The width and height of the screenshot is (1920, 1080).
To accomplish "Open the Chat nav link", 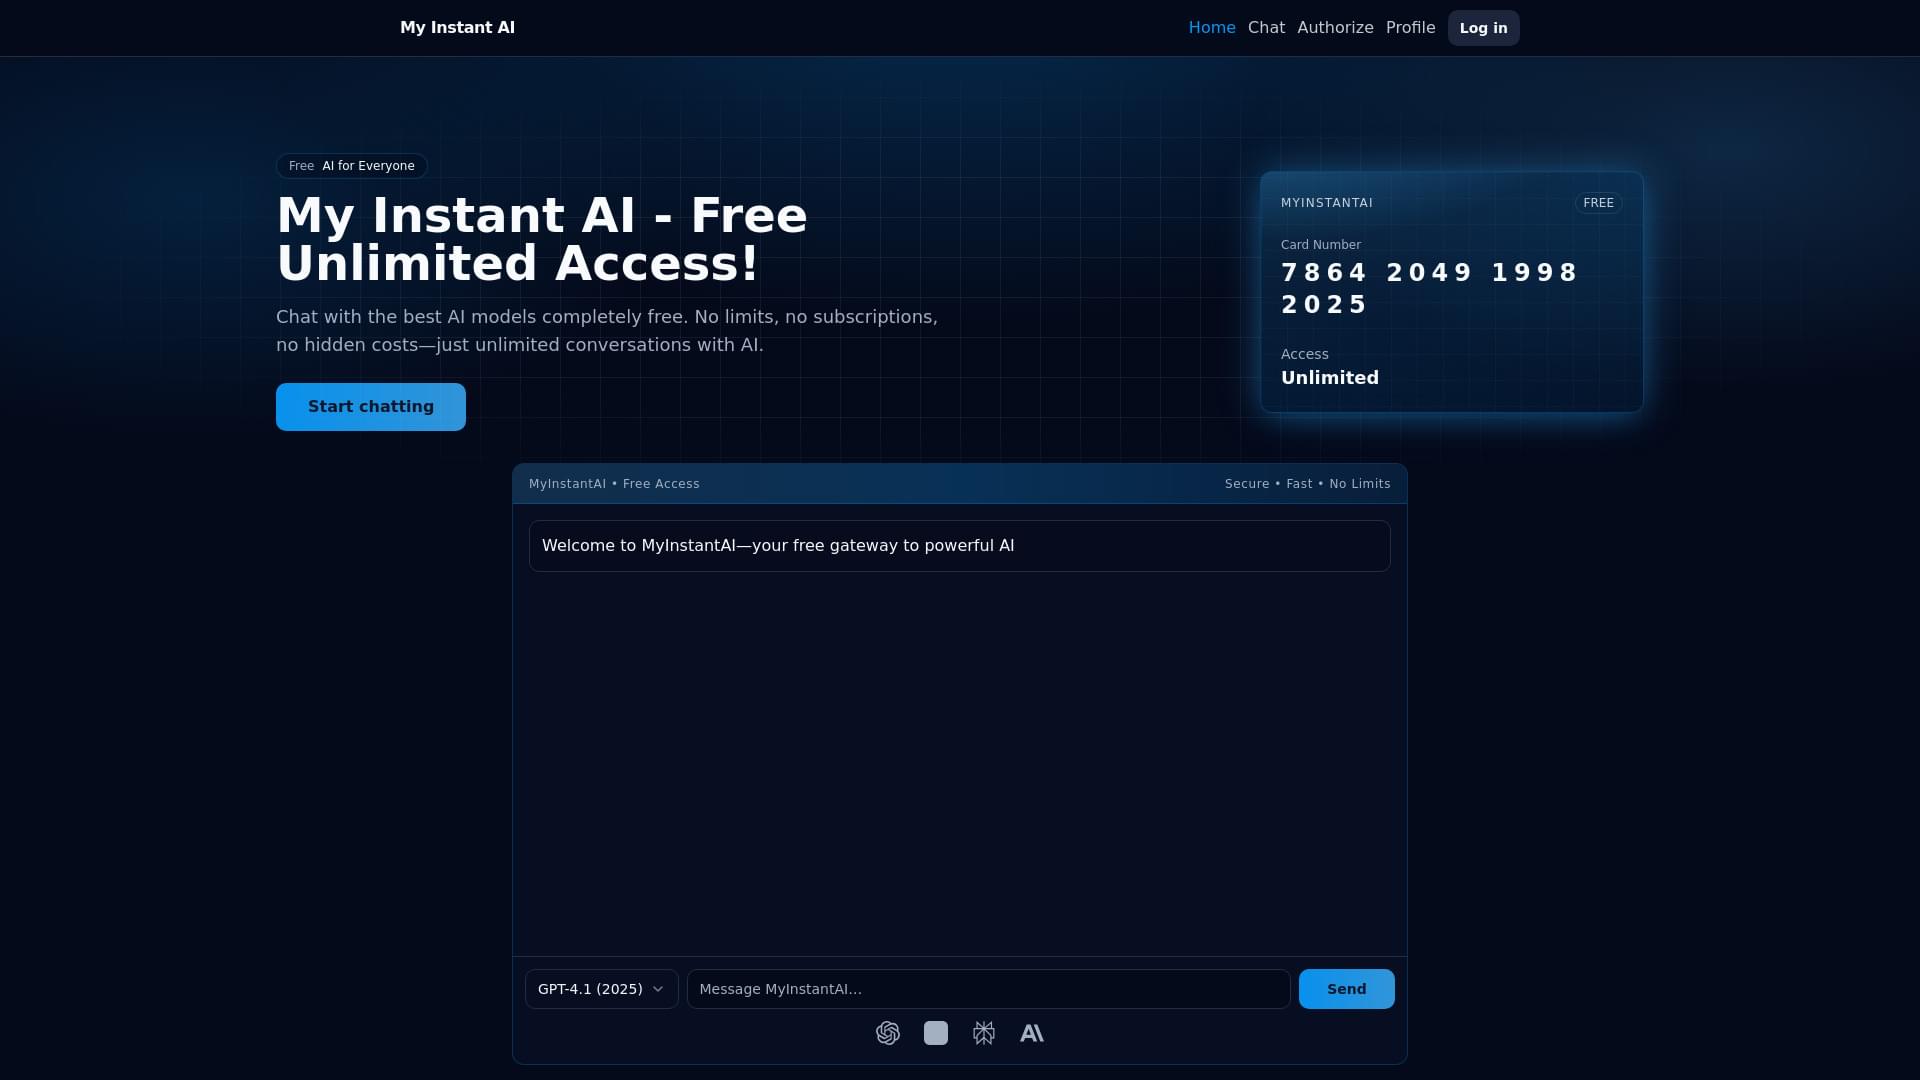I will click(x=1265, y=28).
